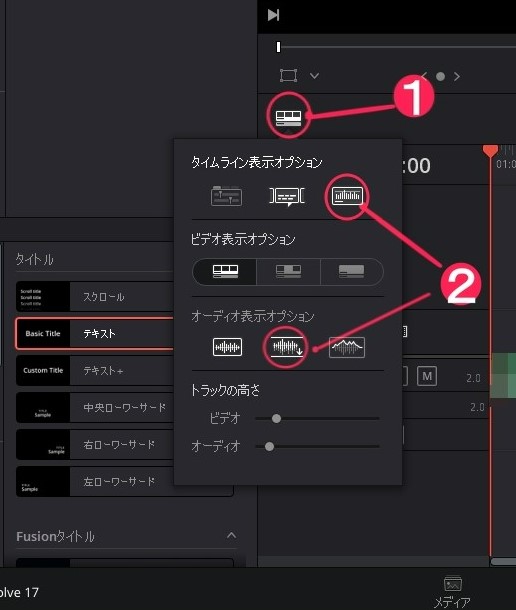Viewport: 516px width, 610px height.
Task: Select filmstrip video display option
Action: tap(225, 271)
